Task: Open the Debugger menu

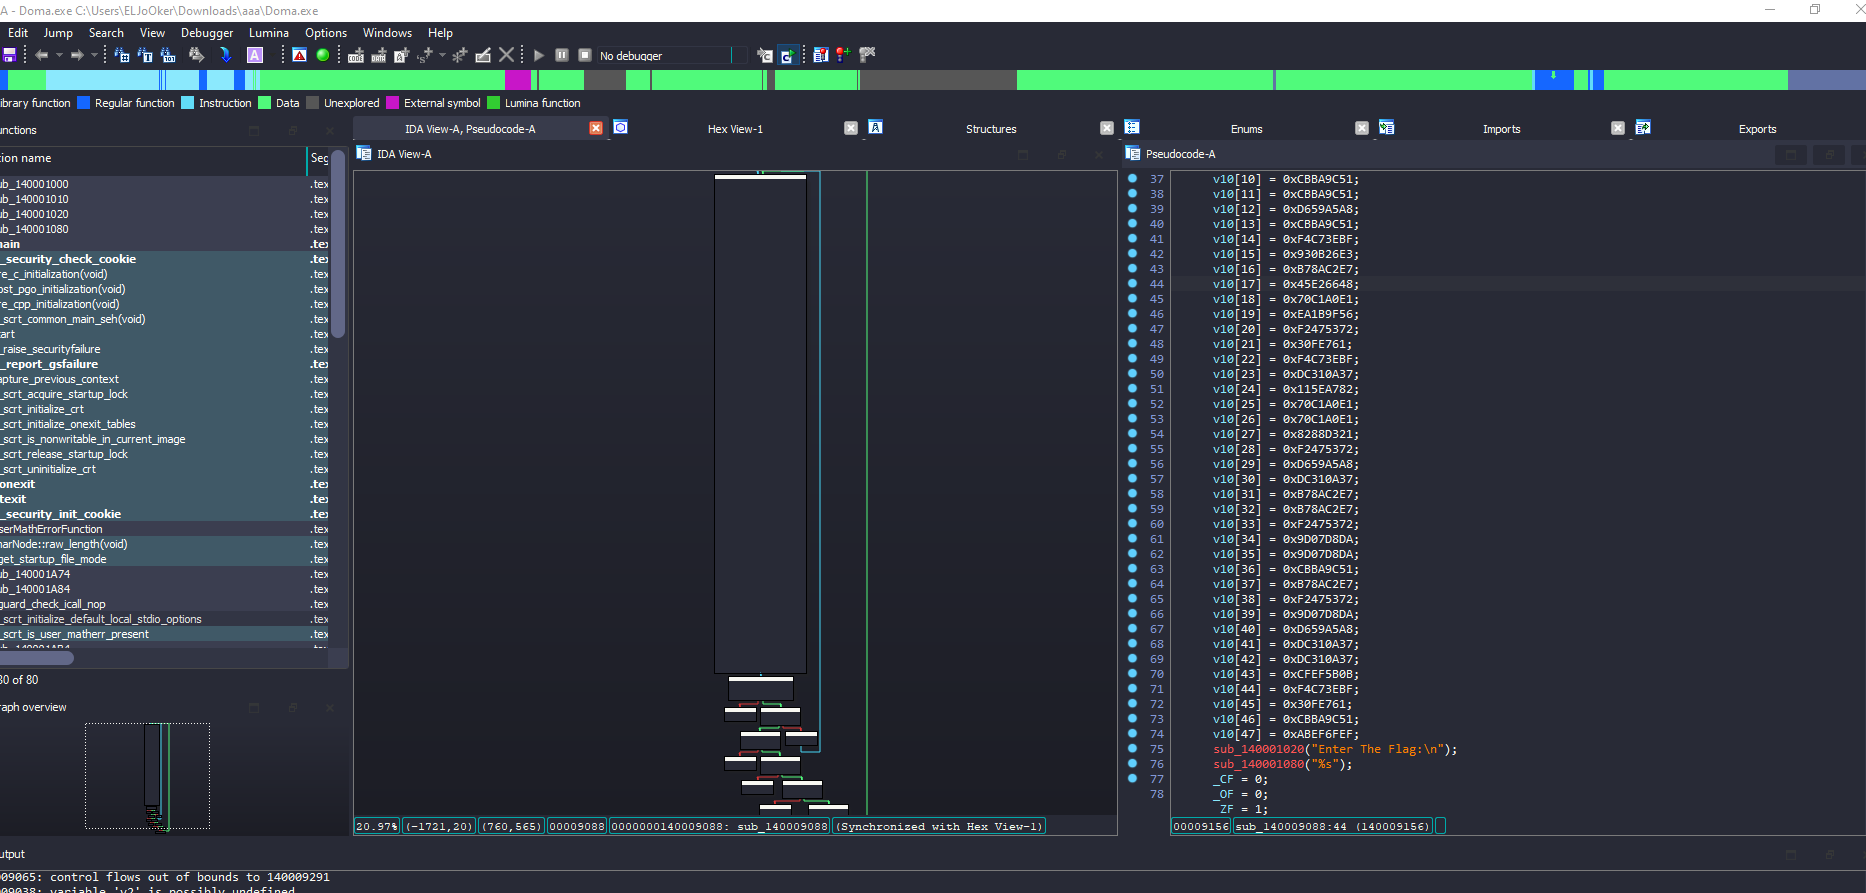Action: tap(206, 33)
